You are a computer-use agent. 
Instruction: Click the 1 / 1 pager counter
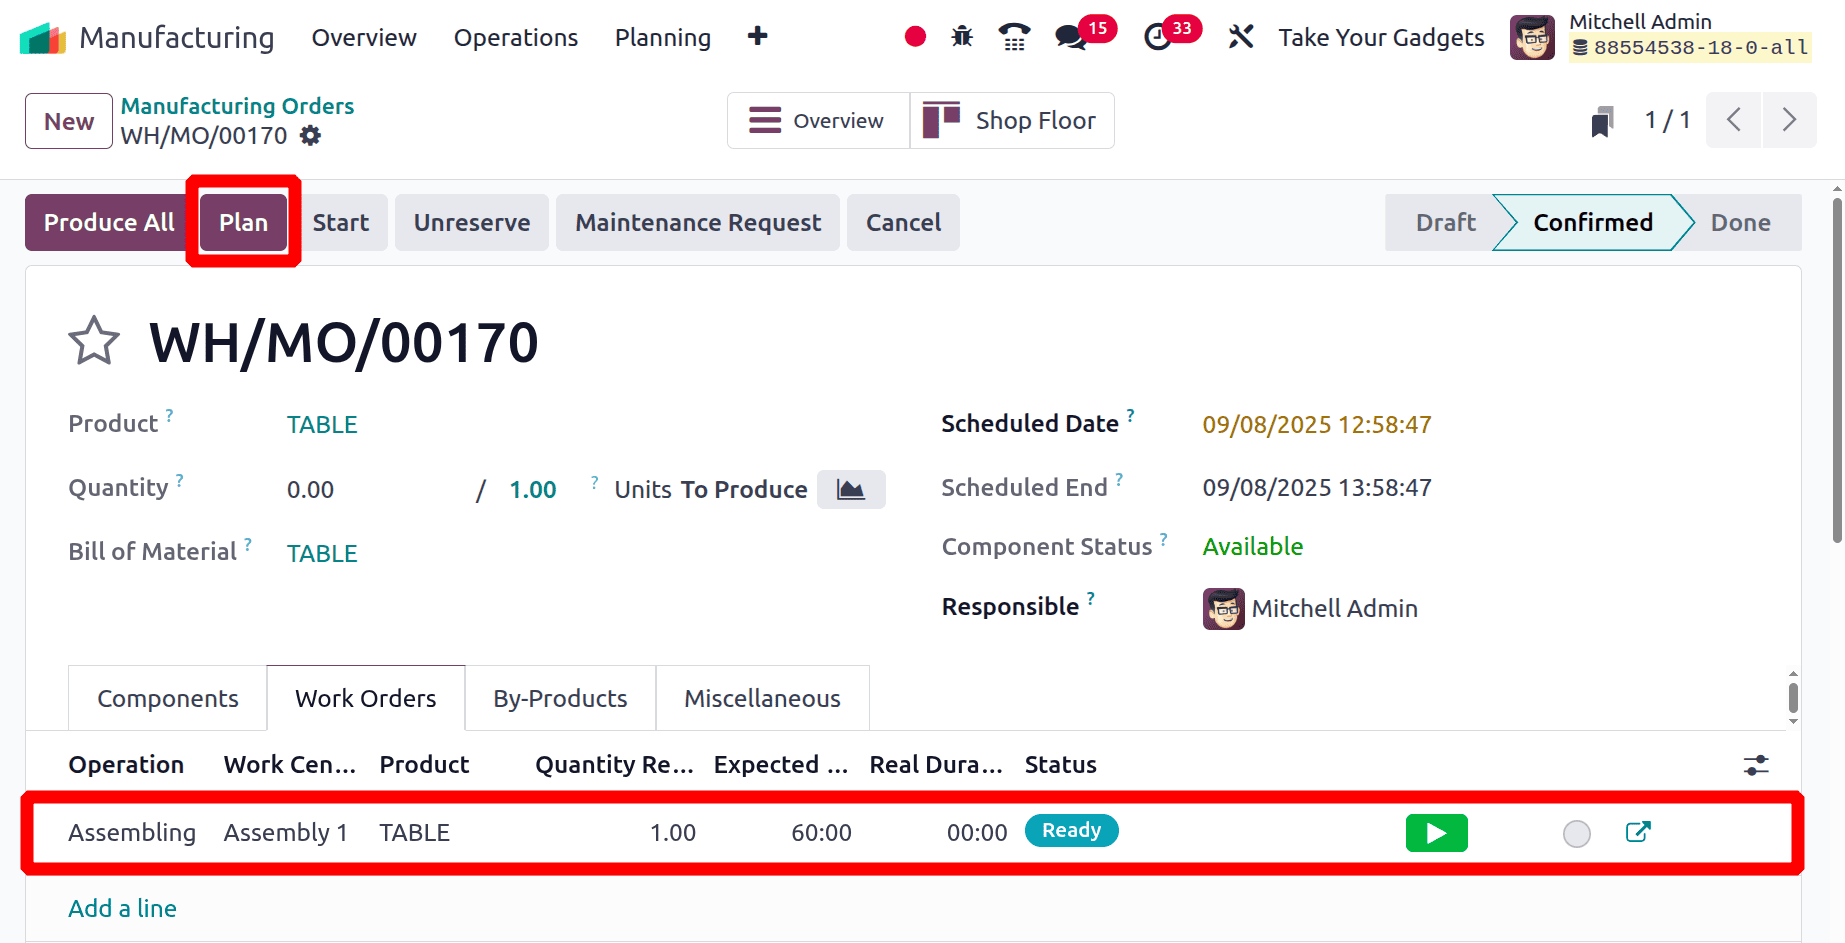click(1667, 120)
